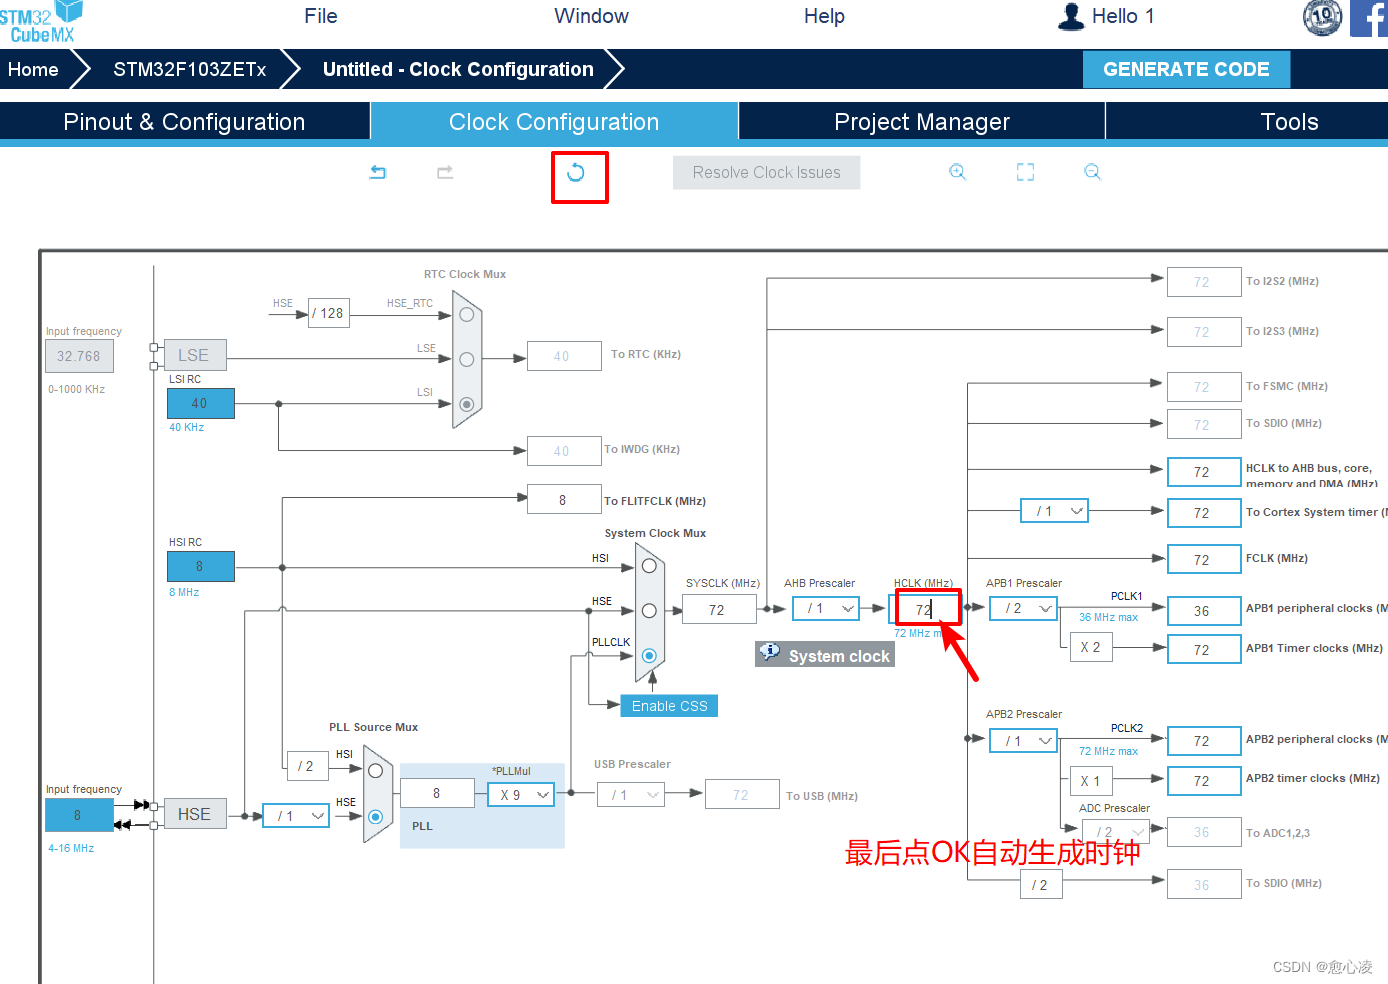The width and height of the screenshot is (1388, 984).
Task: Click APB2 timer clocks 72 box
Action: (1203, 781)
